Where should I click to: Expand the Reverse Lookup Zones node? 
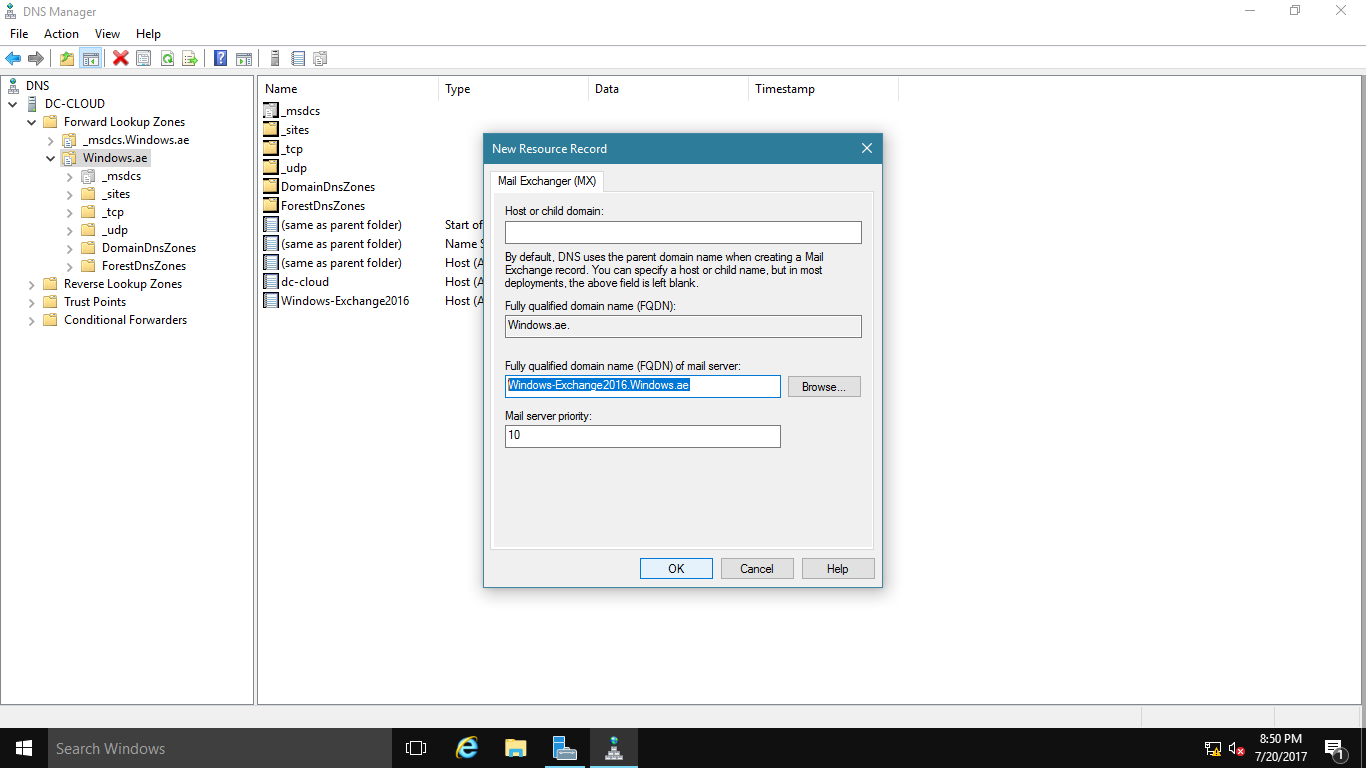click(x=31, y=284)
